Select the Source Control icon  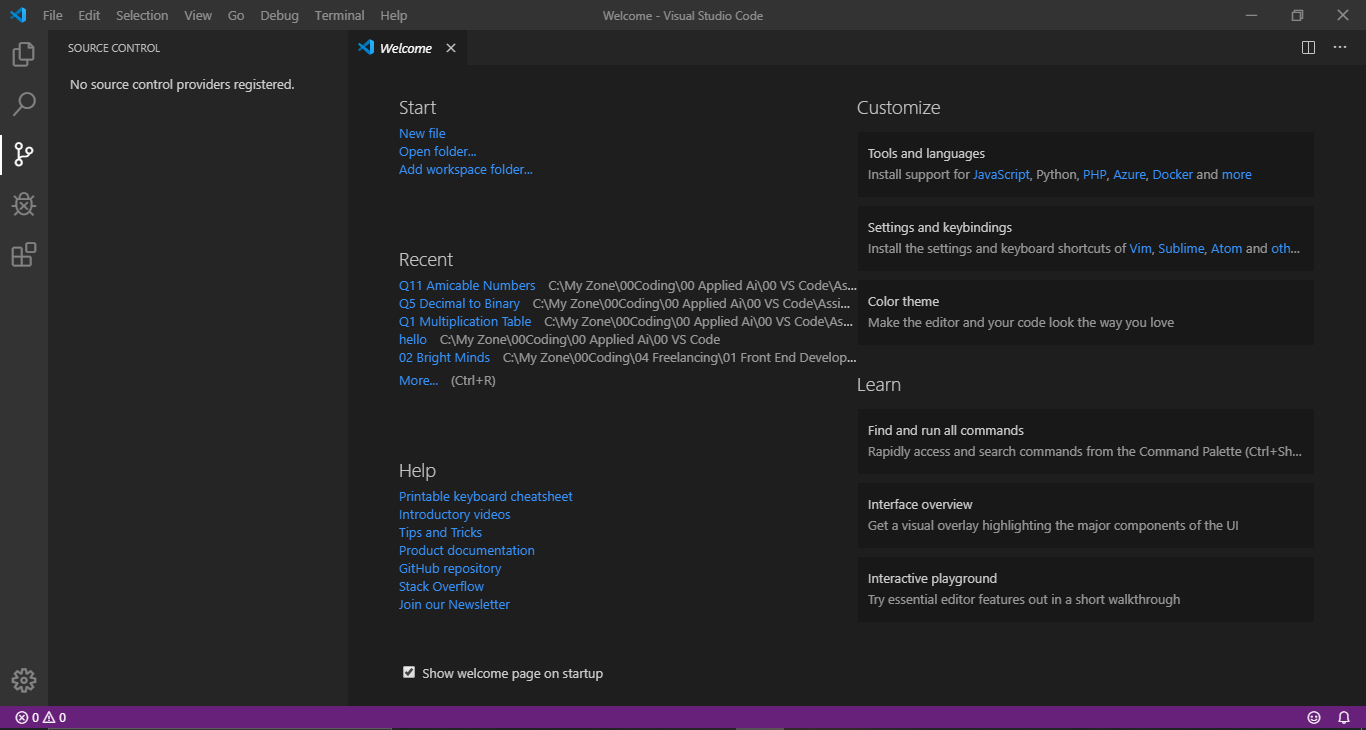click(23, 154)
